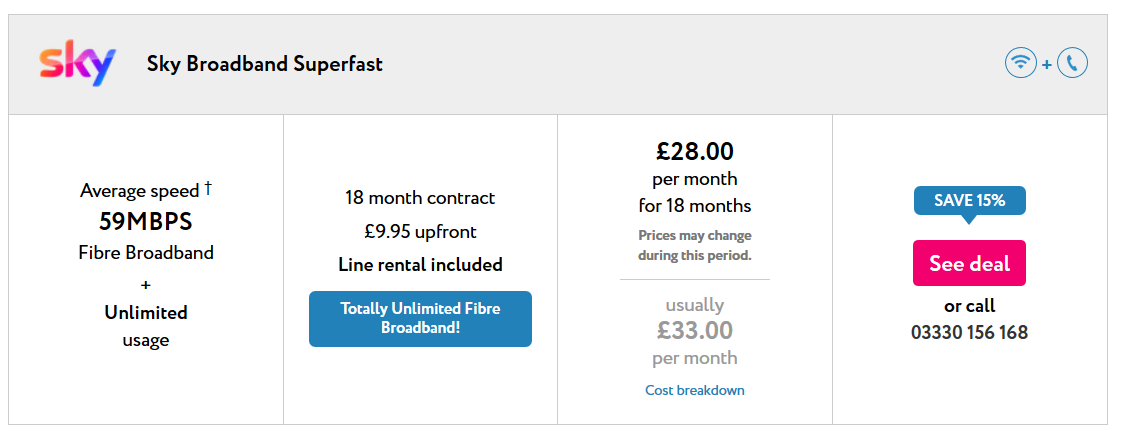Click the Line rental included text
1146x440 pixels.
point(420,265)
